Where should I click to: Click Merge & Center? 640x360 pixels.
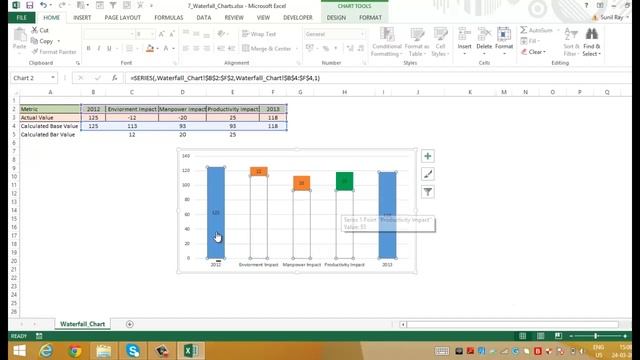pos(267,49)
